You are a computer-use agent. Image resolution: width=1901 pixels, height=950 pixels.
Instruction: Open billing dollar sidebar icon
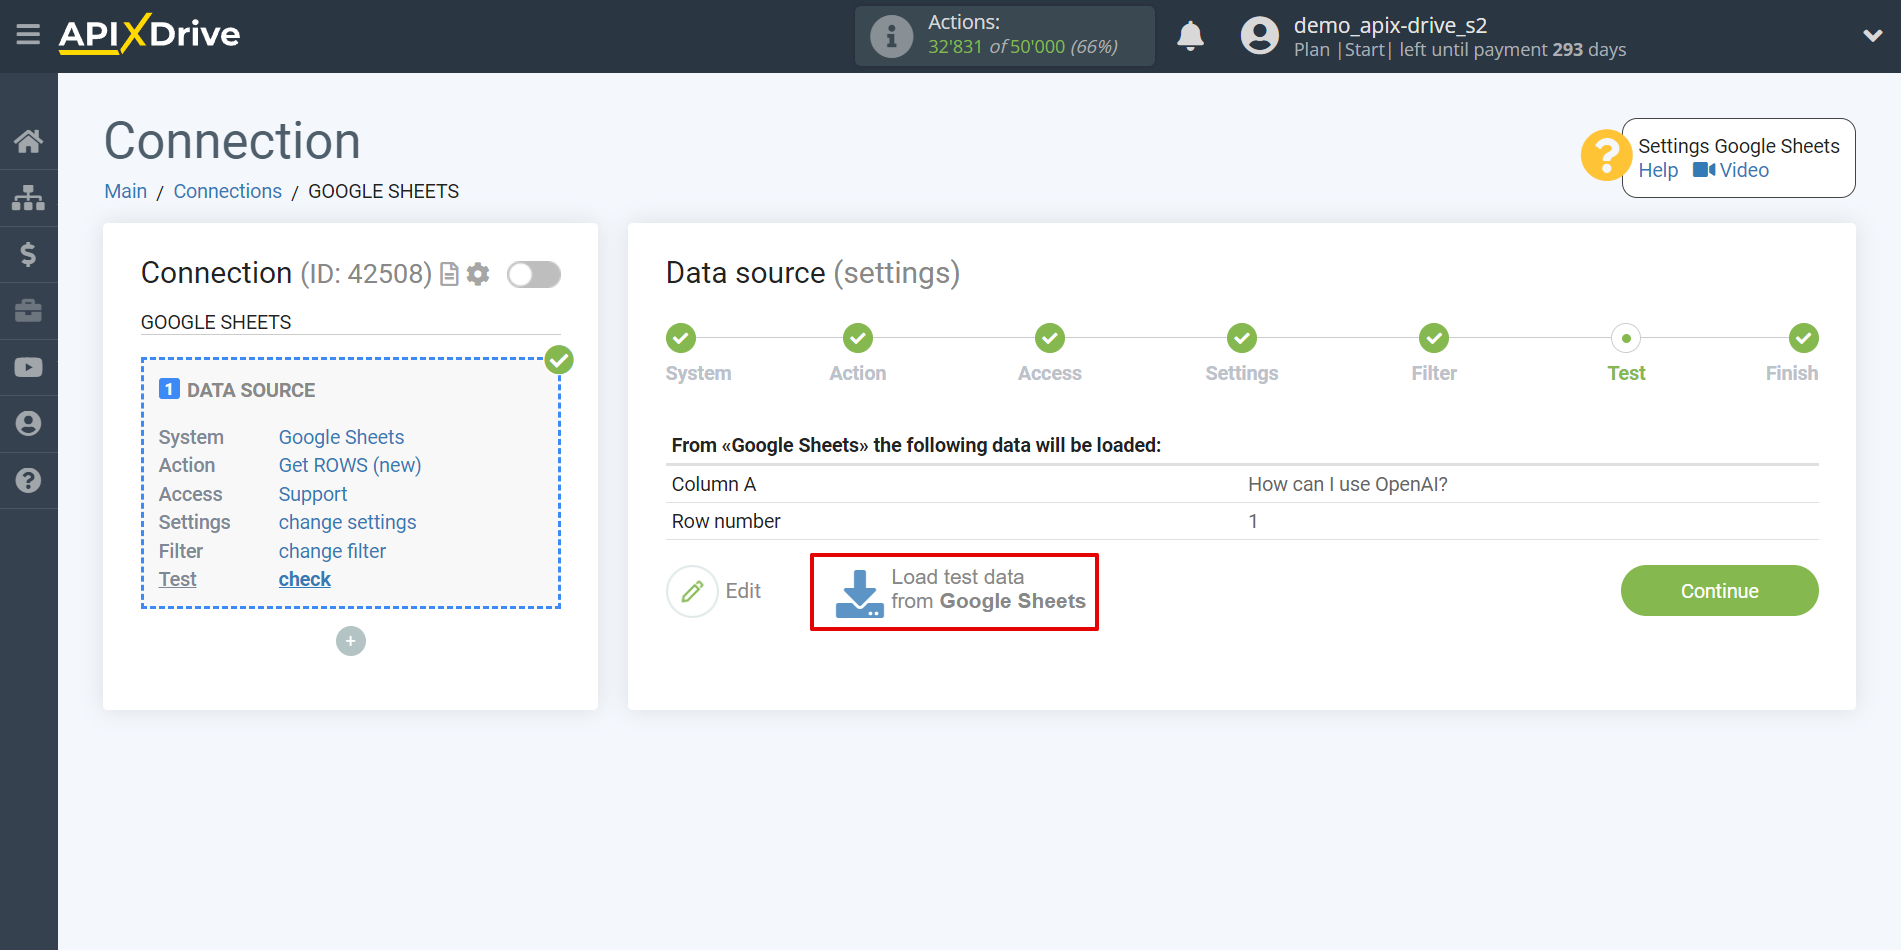coord(28,254)
